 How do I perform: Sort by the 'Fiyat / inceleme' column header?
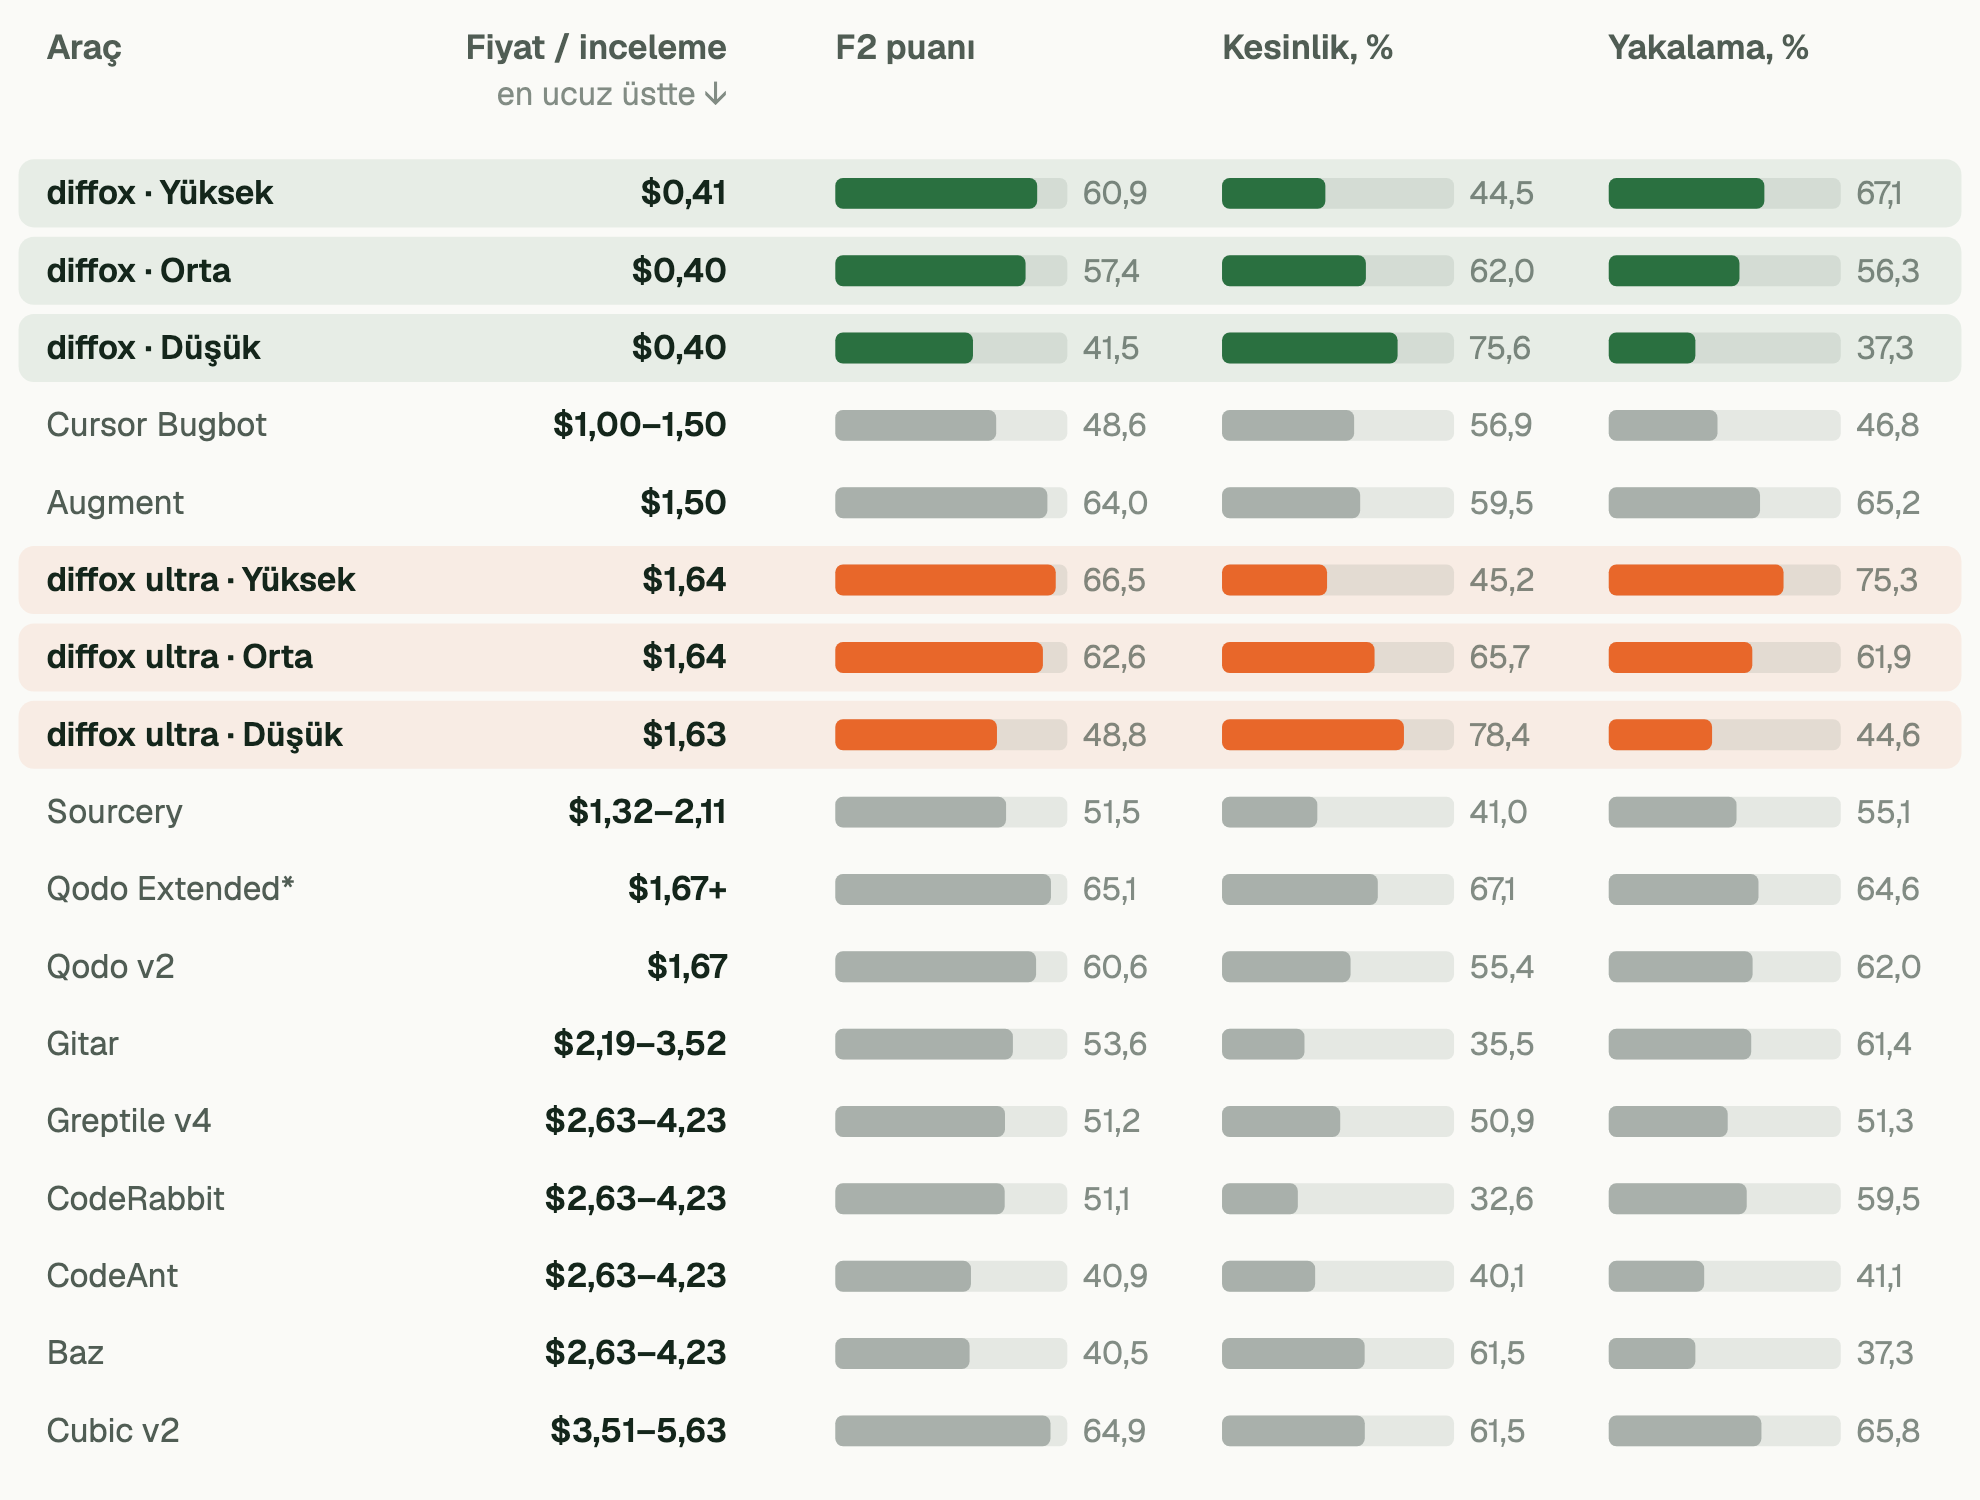[596, 48]
